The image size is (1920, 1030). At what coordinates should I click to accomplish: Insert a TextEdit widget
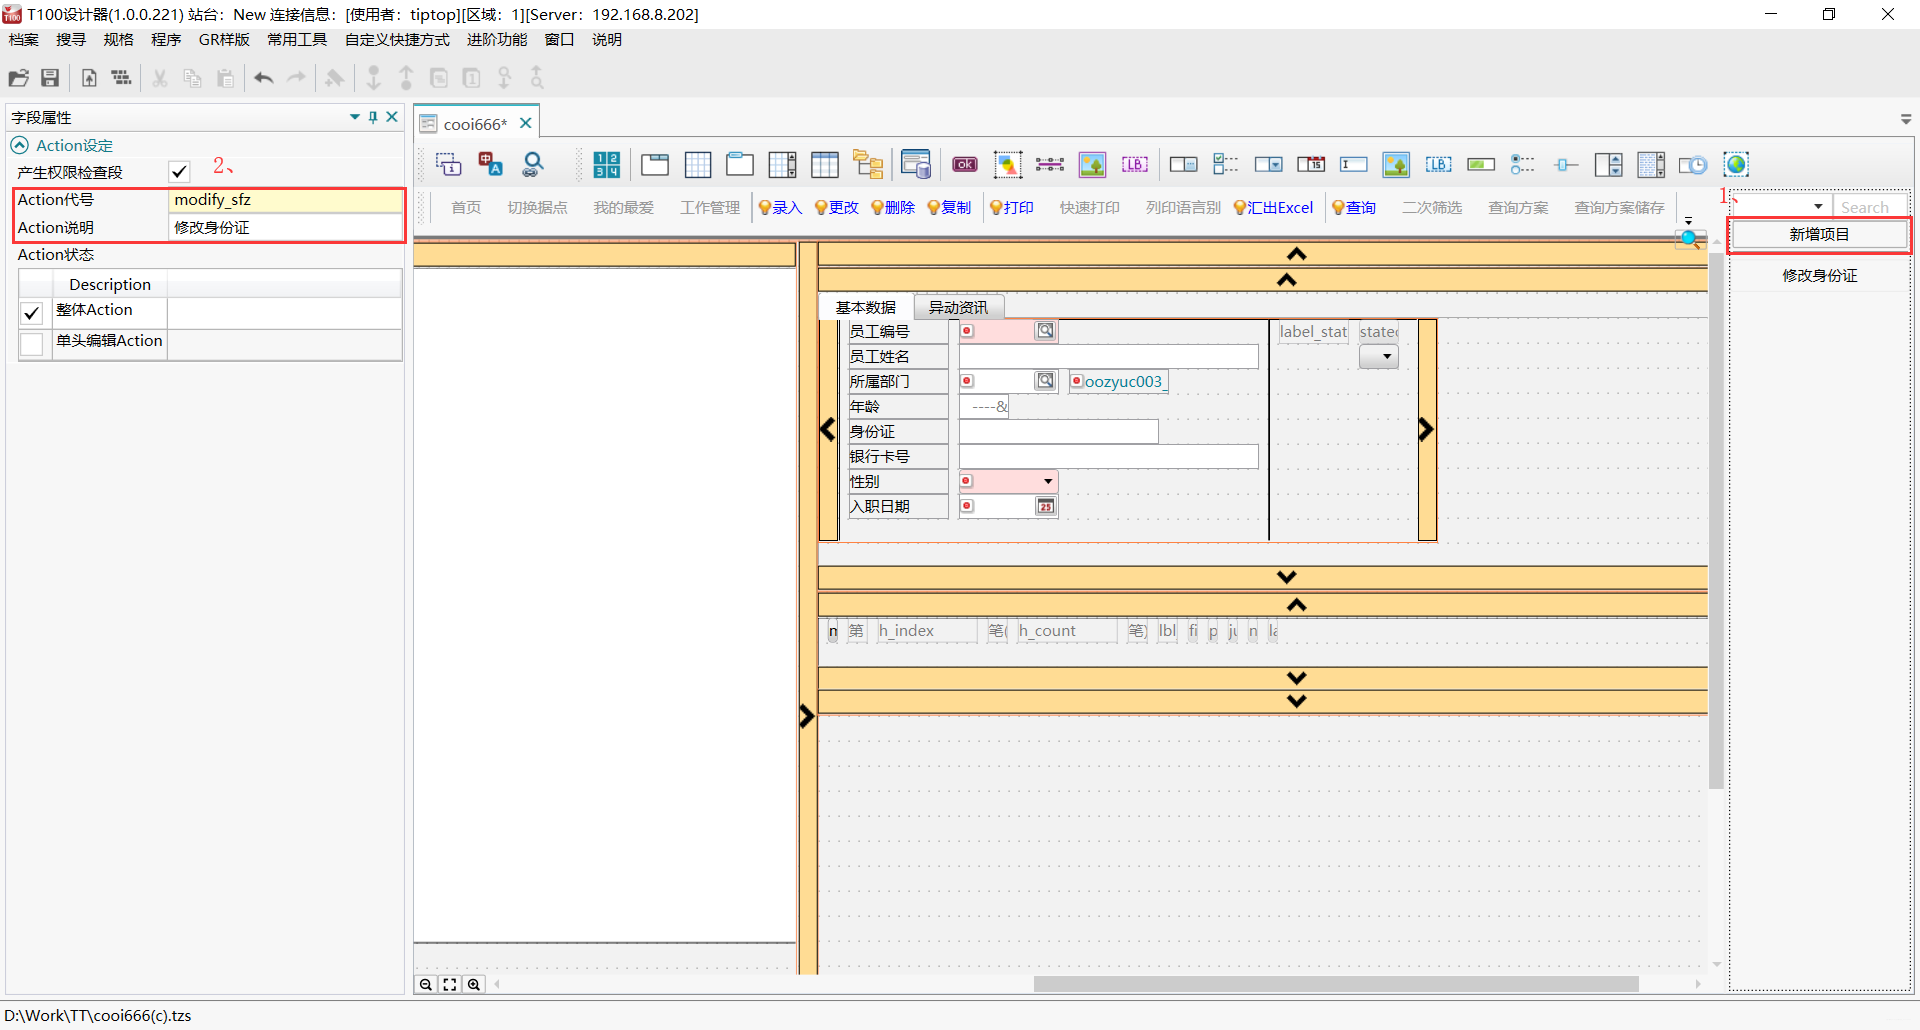1651,164
